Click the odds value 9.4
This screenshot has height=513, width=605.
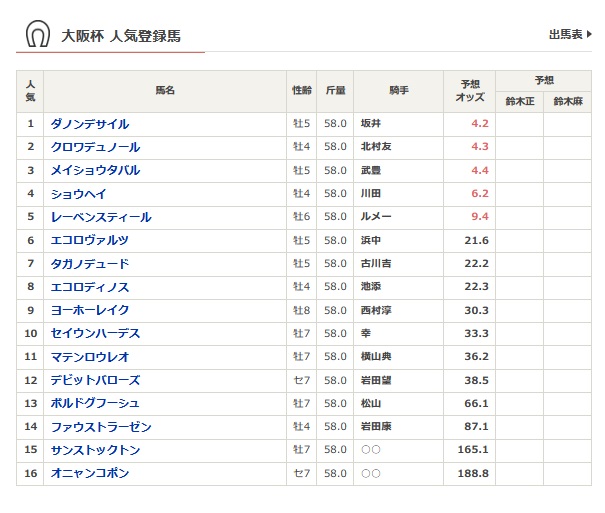coord(480,216)
